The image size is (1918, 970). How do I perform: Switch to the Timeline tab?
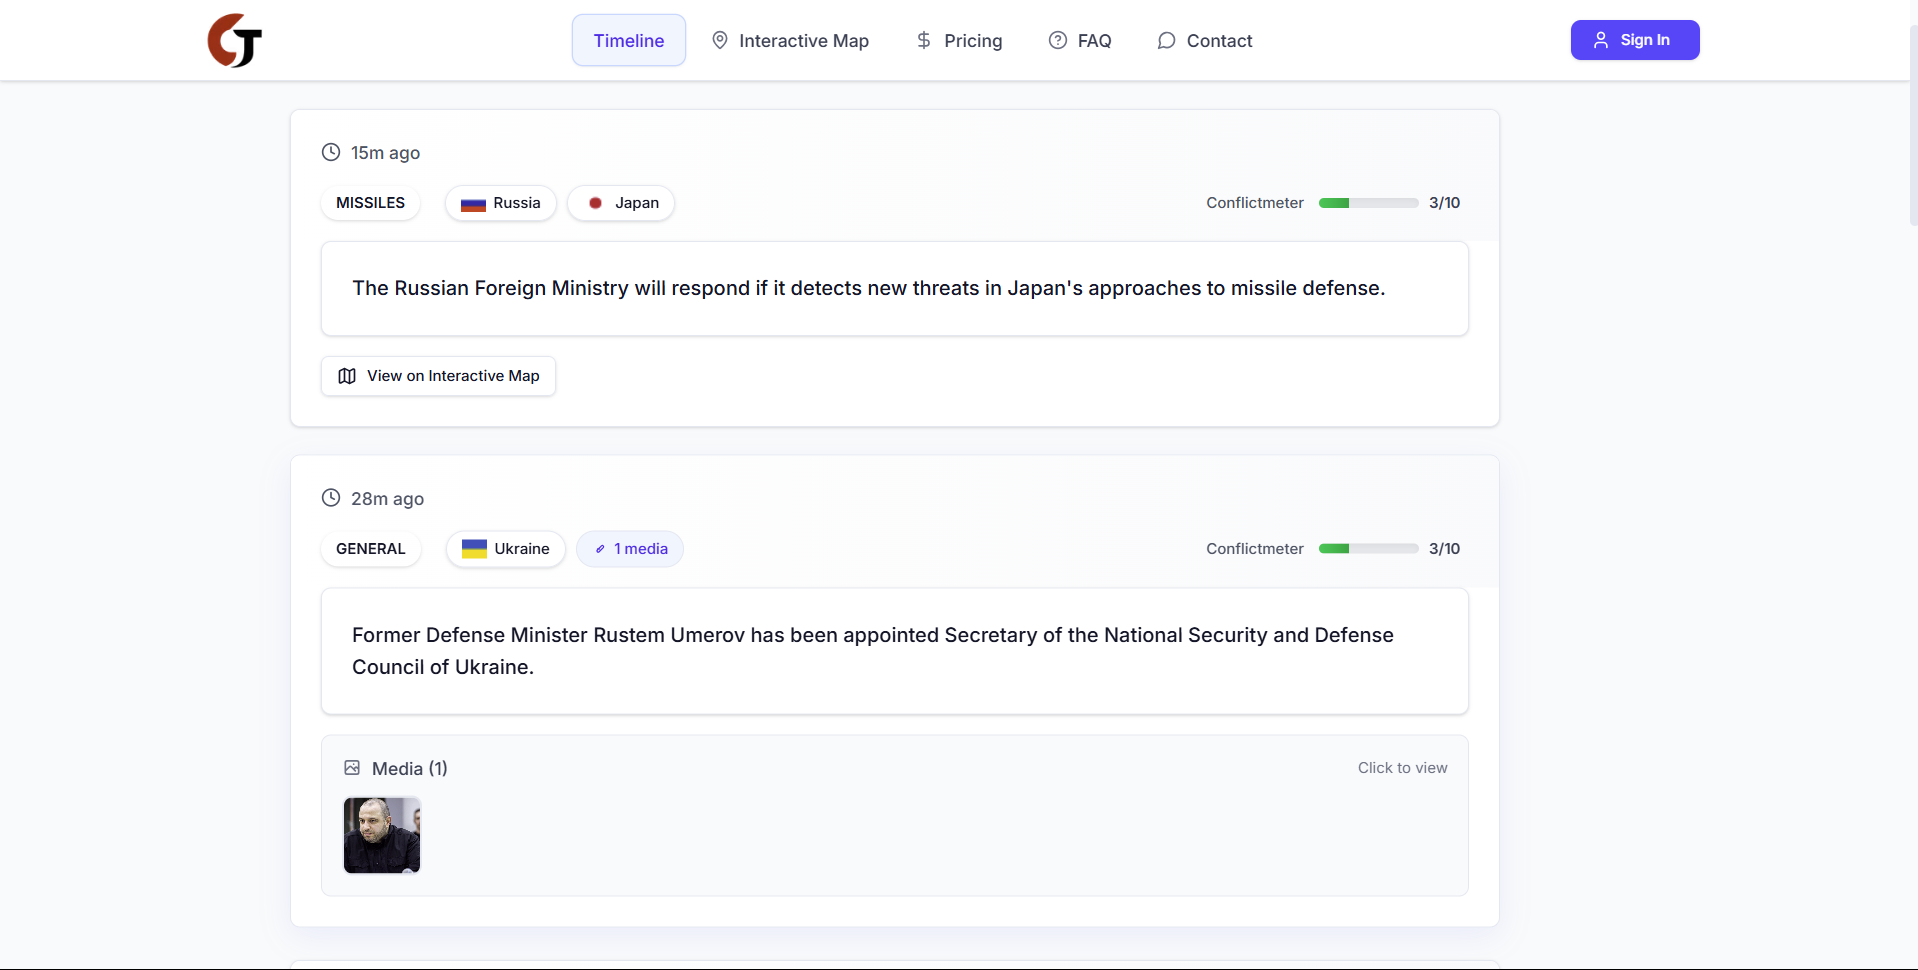tap(628, 41)
